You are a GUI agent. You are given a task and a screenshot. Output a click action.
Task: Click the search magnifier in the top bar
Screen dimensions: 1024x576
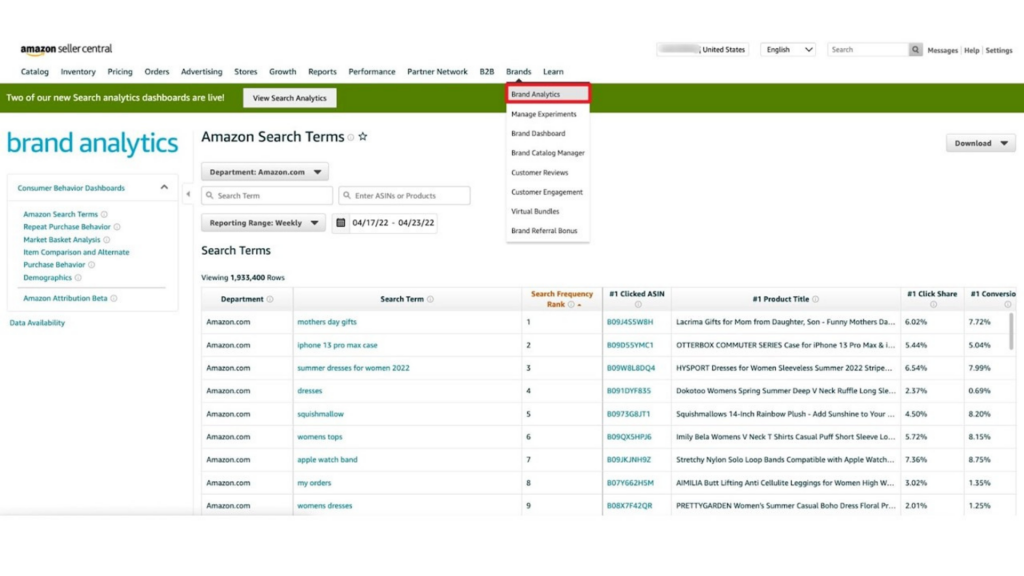[x=916, y=49]
